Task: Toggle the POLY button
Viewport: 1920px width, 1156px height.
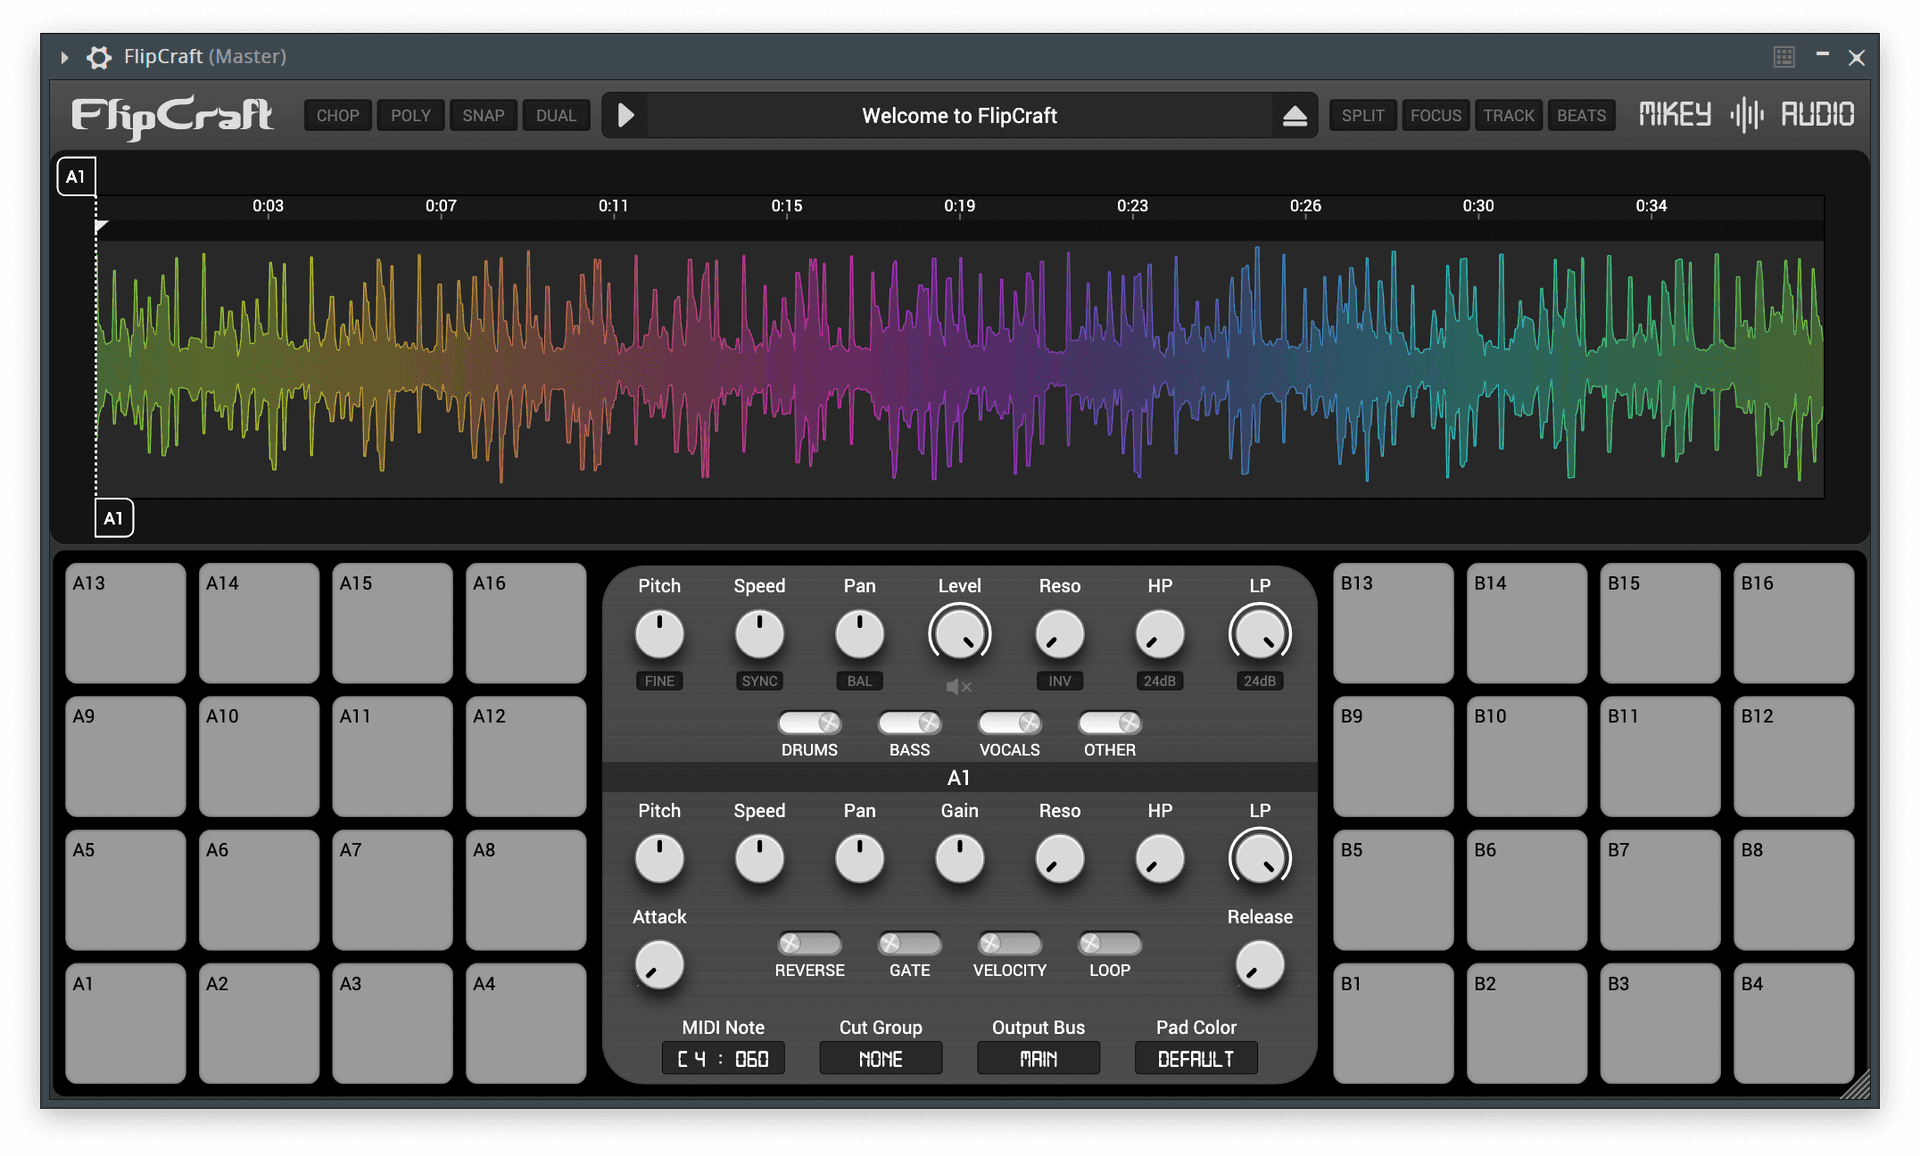Action: tap(411, 115)
